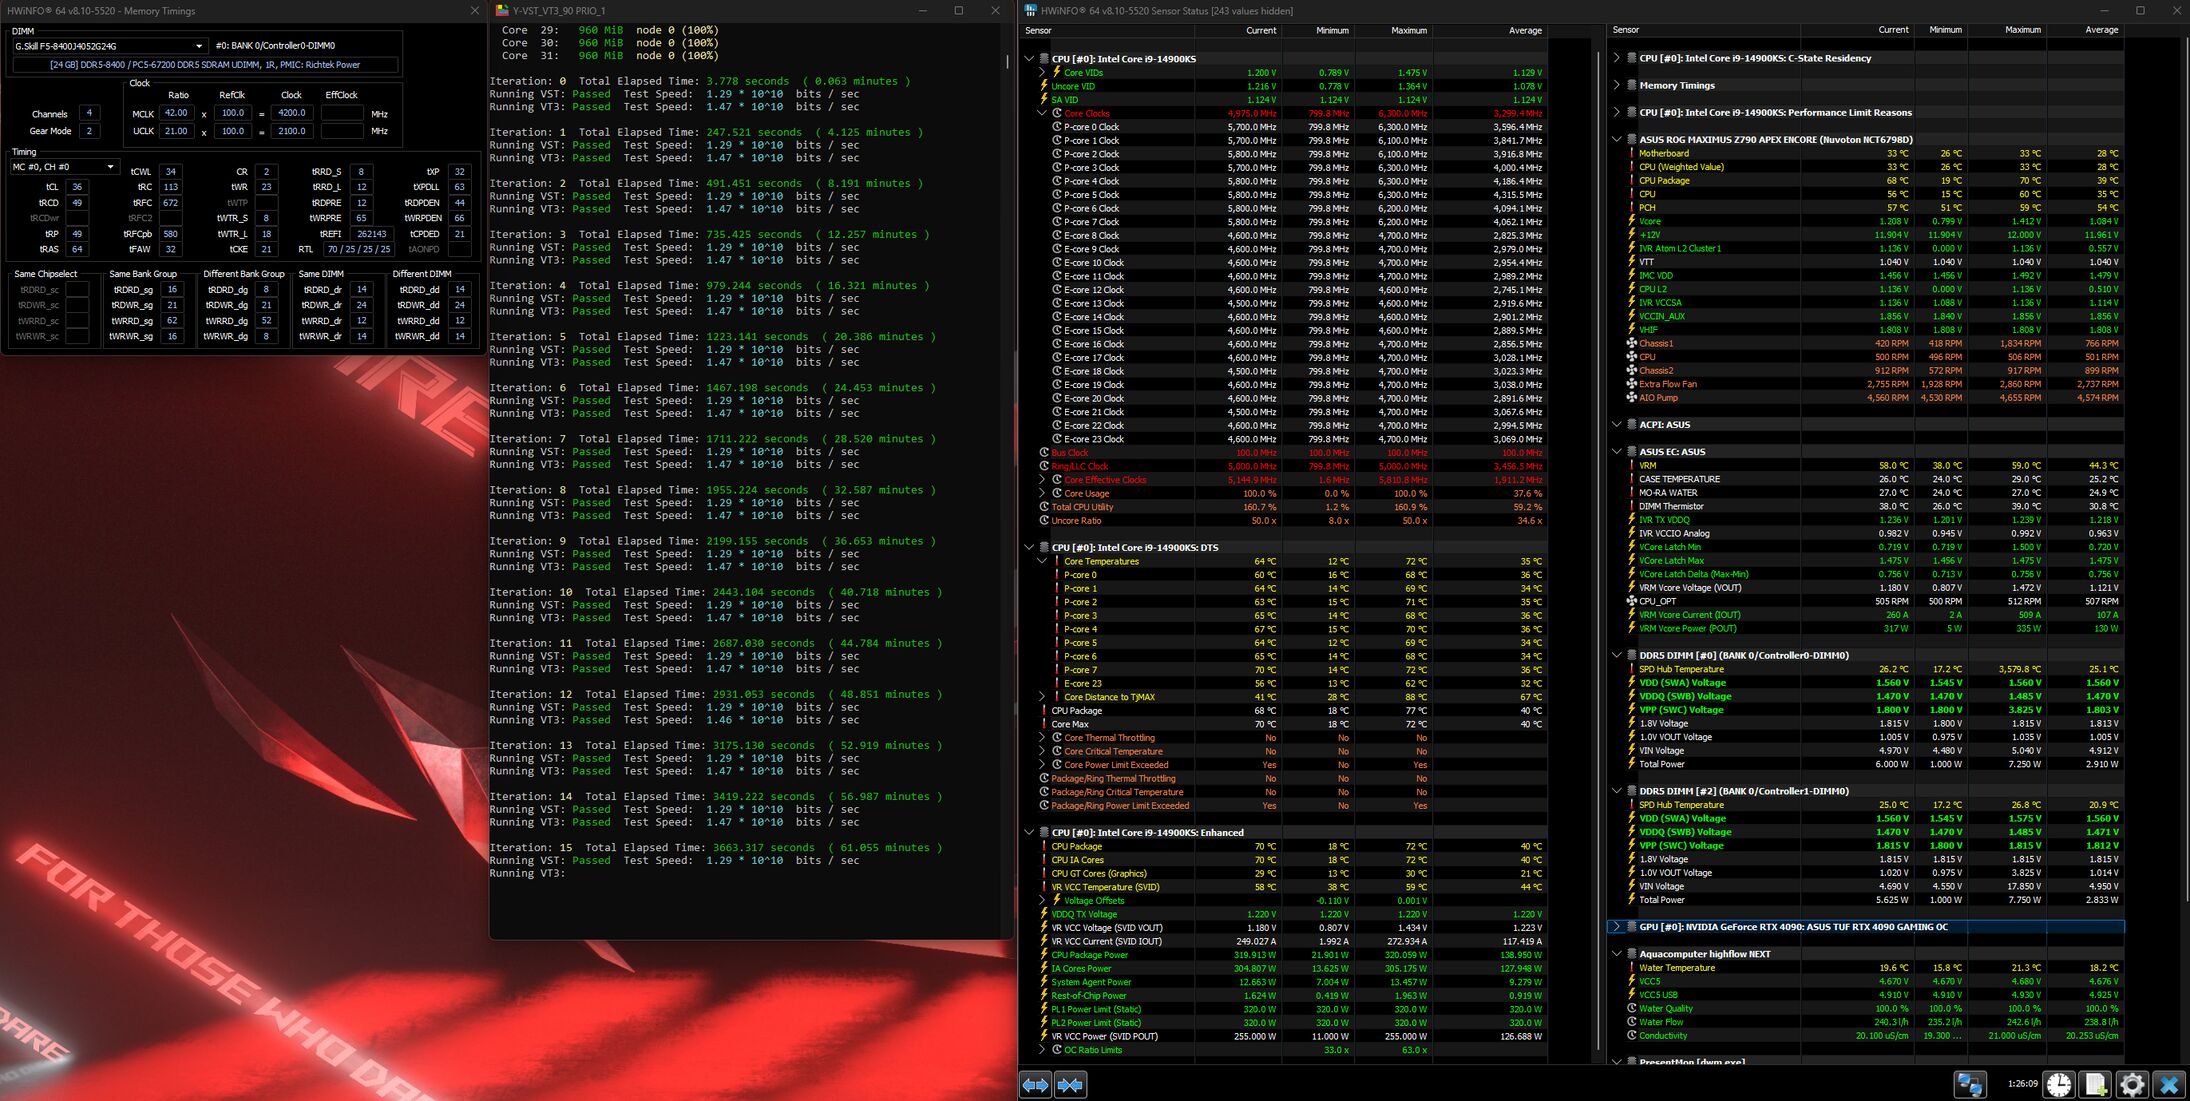
Task: Click the clock icon beside Ring/LLC Clock
Action: pyautogui.click(x=1044, y=466)
